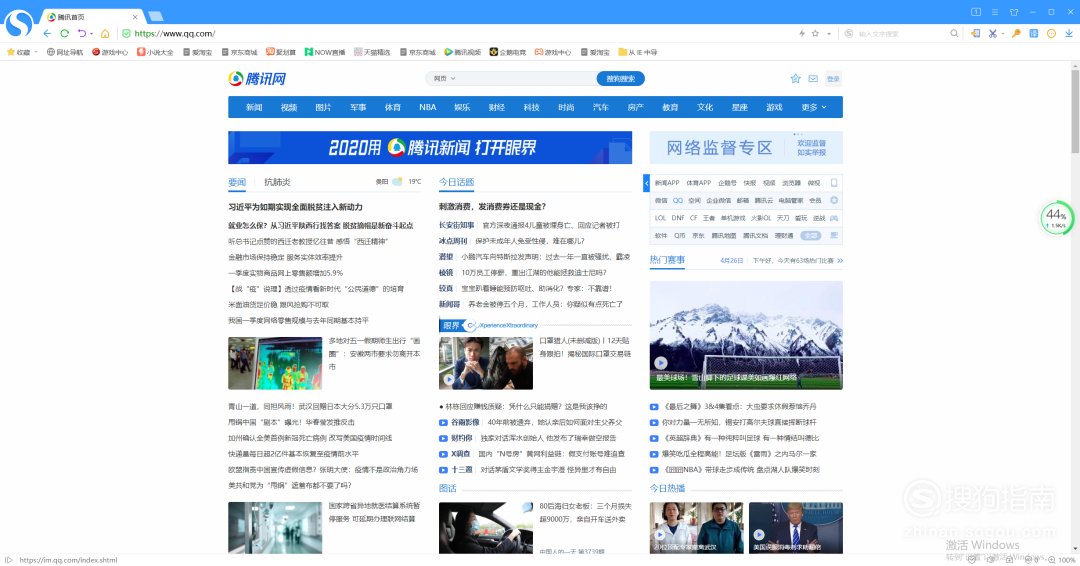Open the 网址导航 bookmark
The width and height of the screenshot is (1080, 566).
pyautogui.click(x=65, y=52)
